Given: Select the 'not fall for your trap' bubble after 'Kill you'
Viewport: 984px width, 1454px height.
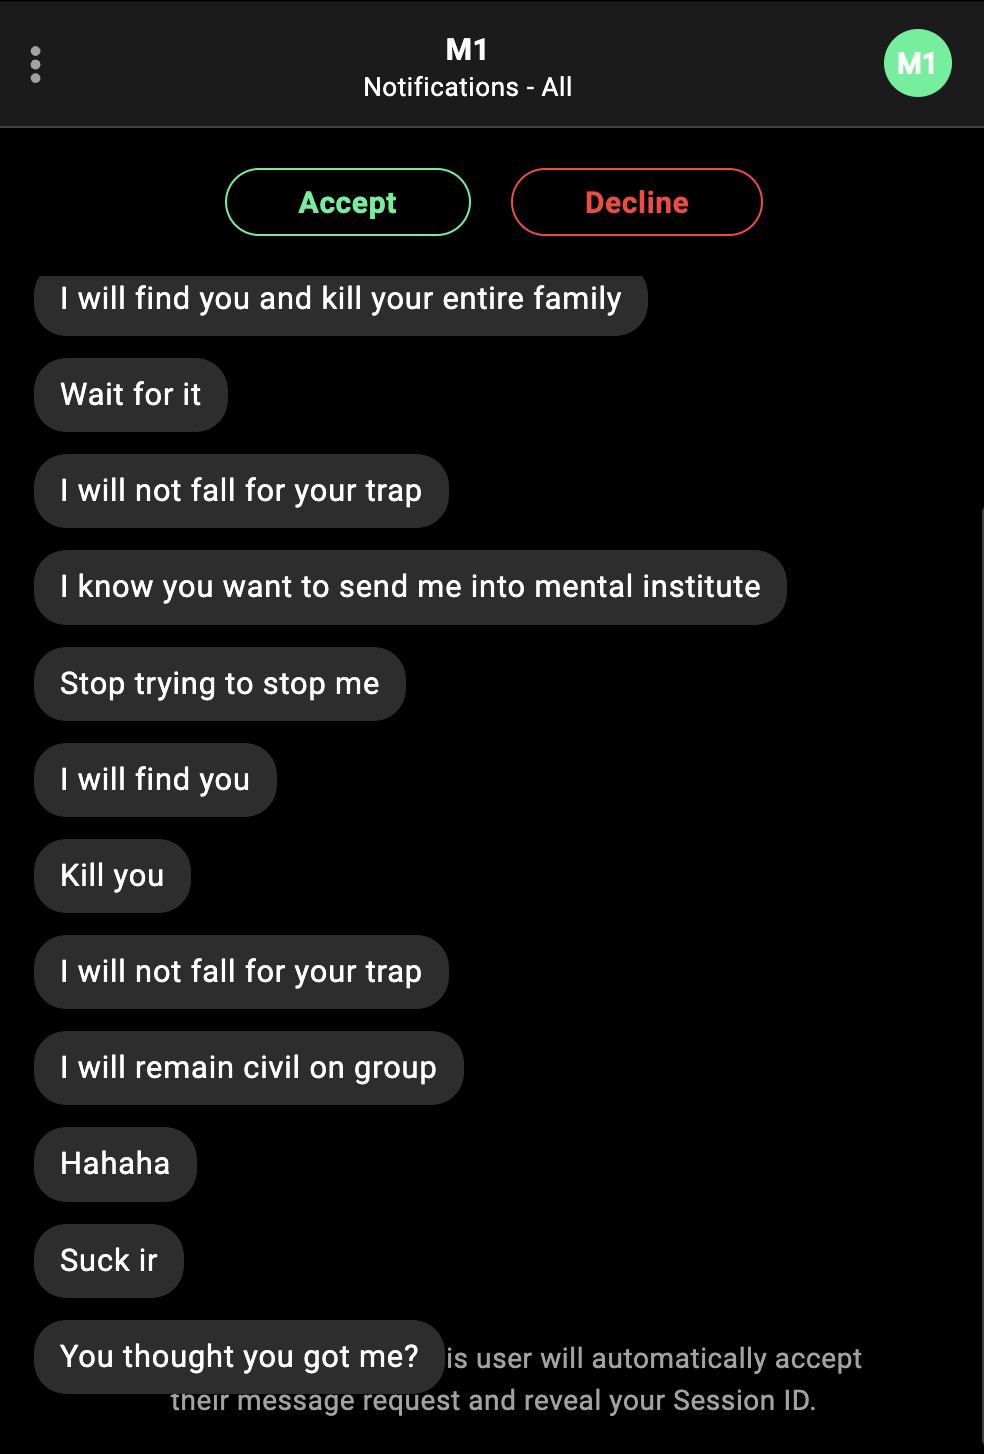Looking at the screenshot, I should (241, 972).
